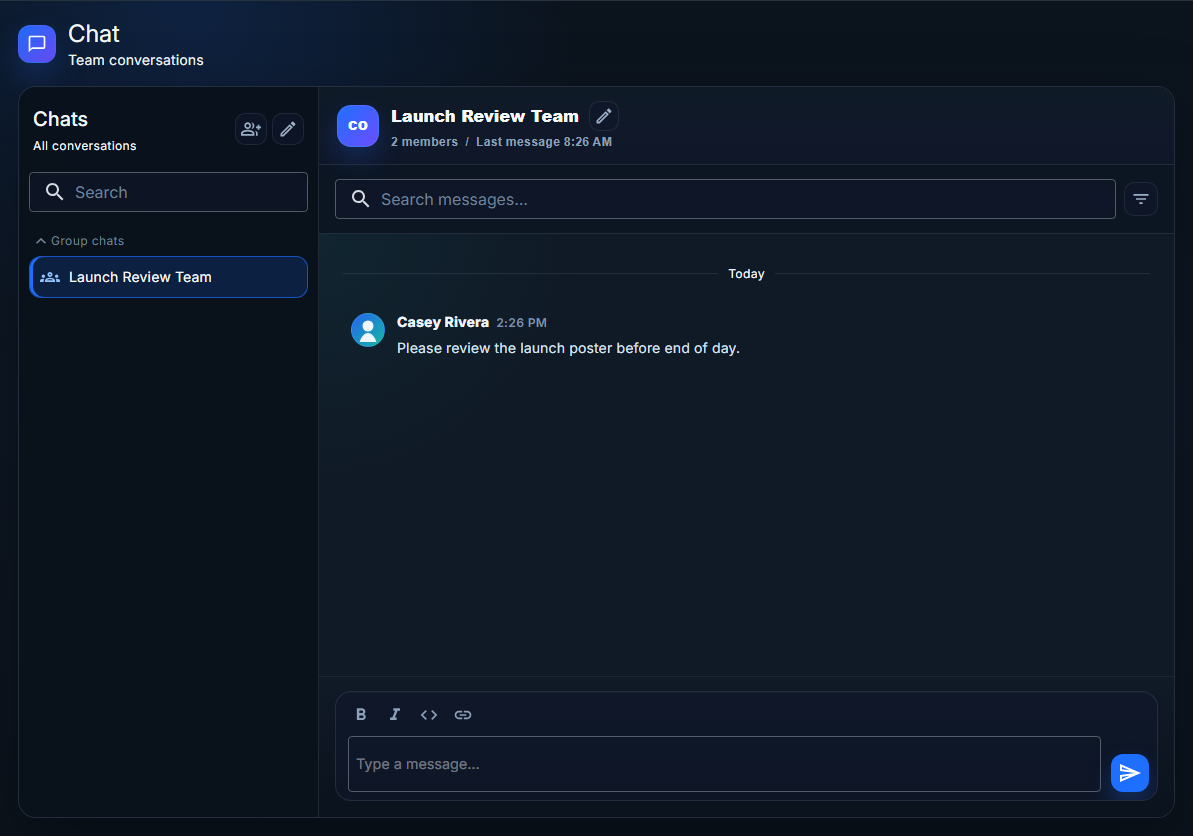Click the group icon beside Launch Review Team

pos(50,277)
